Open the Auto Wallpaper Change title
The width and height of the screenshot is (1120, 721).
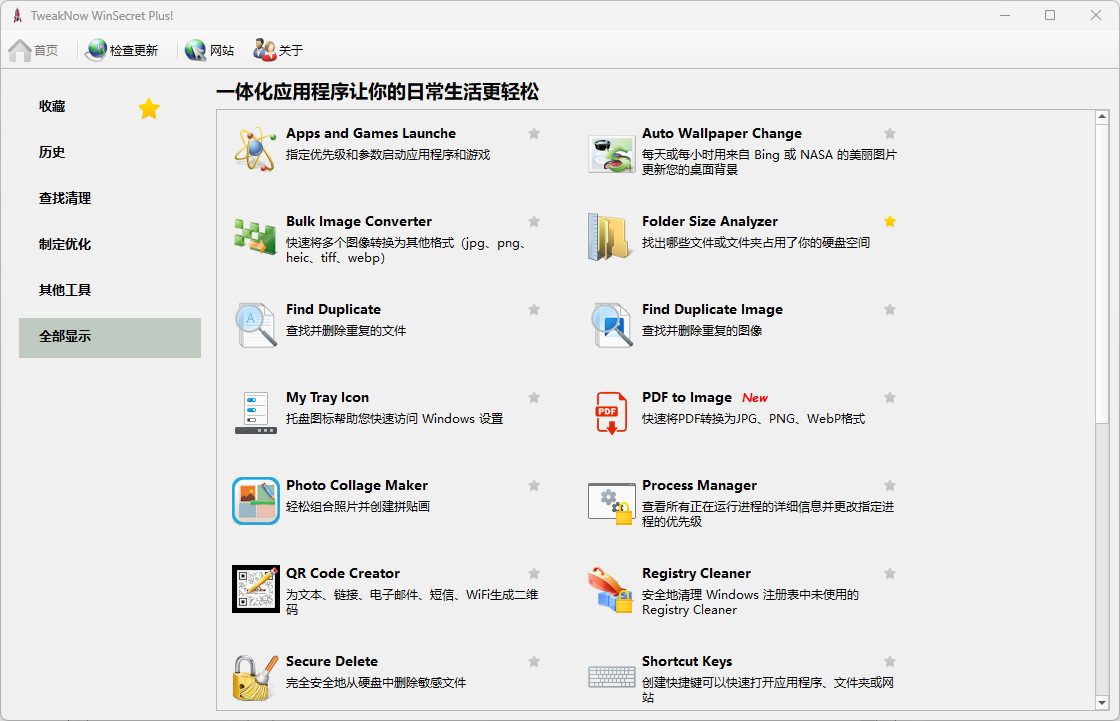(721, 134)
